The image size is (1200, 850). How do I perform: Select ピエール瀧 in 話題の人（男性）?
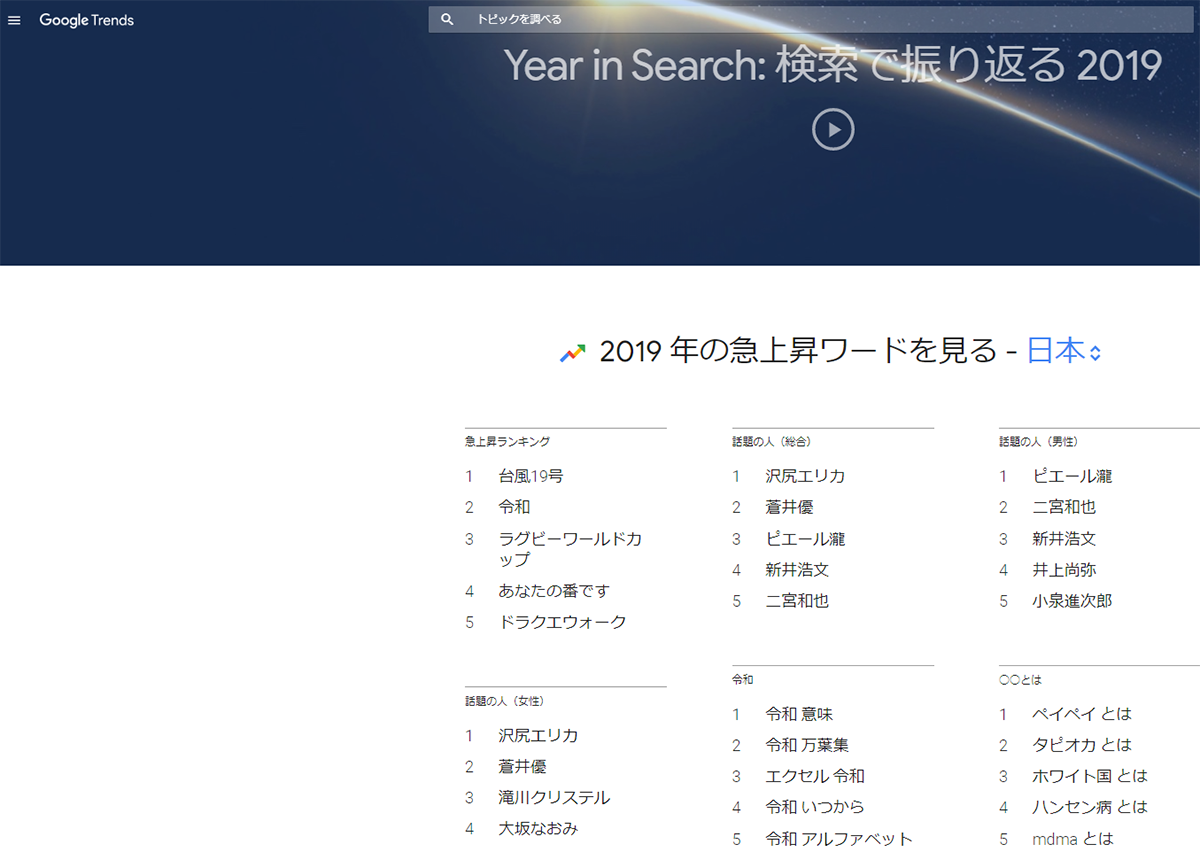coord(1072,476)
